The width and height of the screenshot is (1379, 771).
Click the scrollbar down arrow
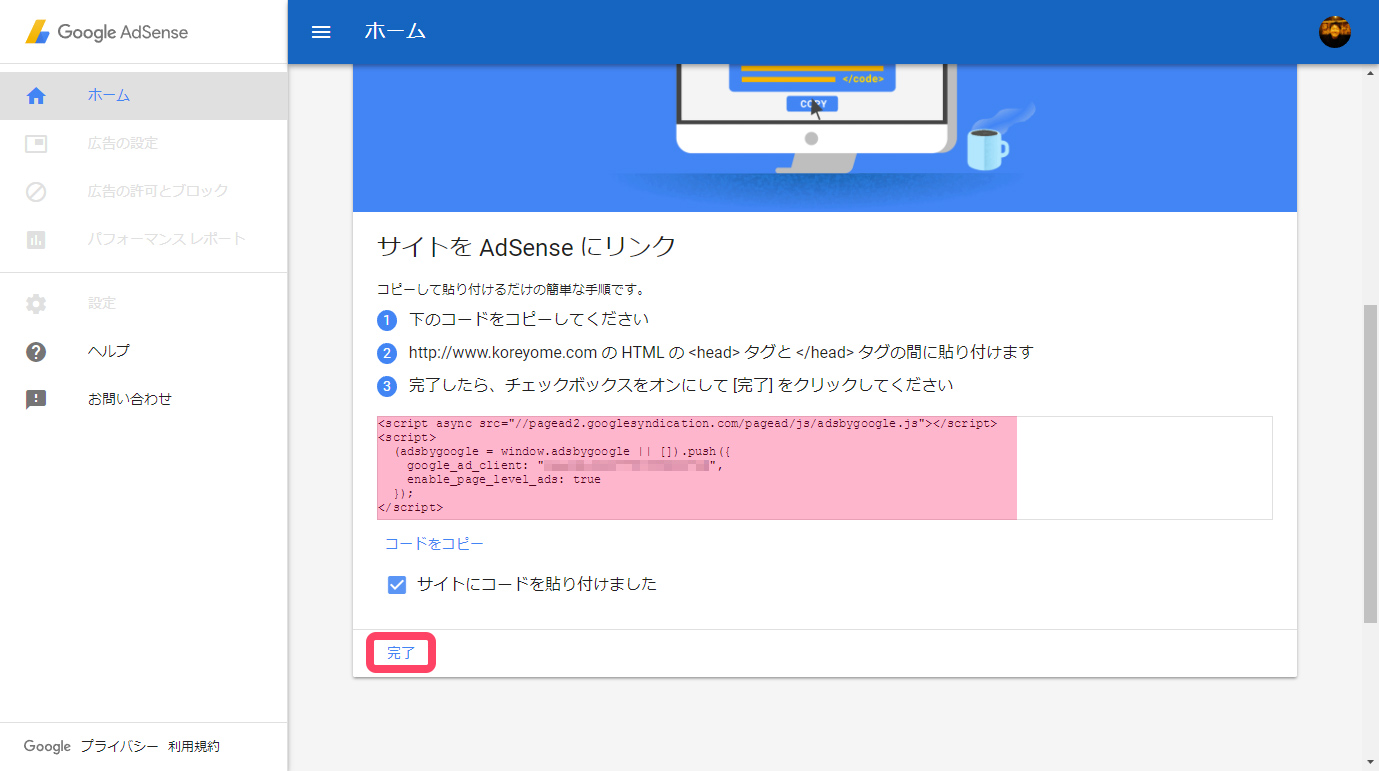click(x=1370, y=762)
